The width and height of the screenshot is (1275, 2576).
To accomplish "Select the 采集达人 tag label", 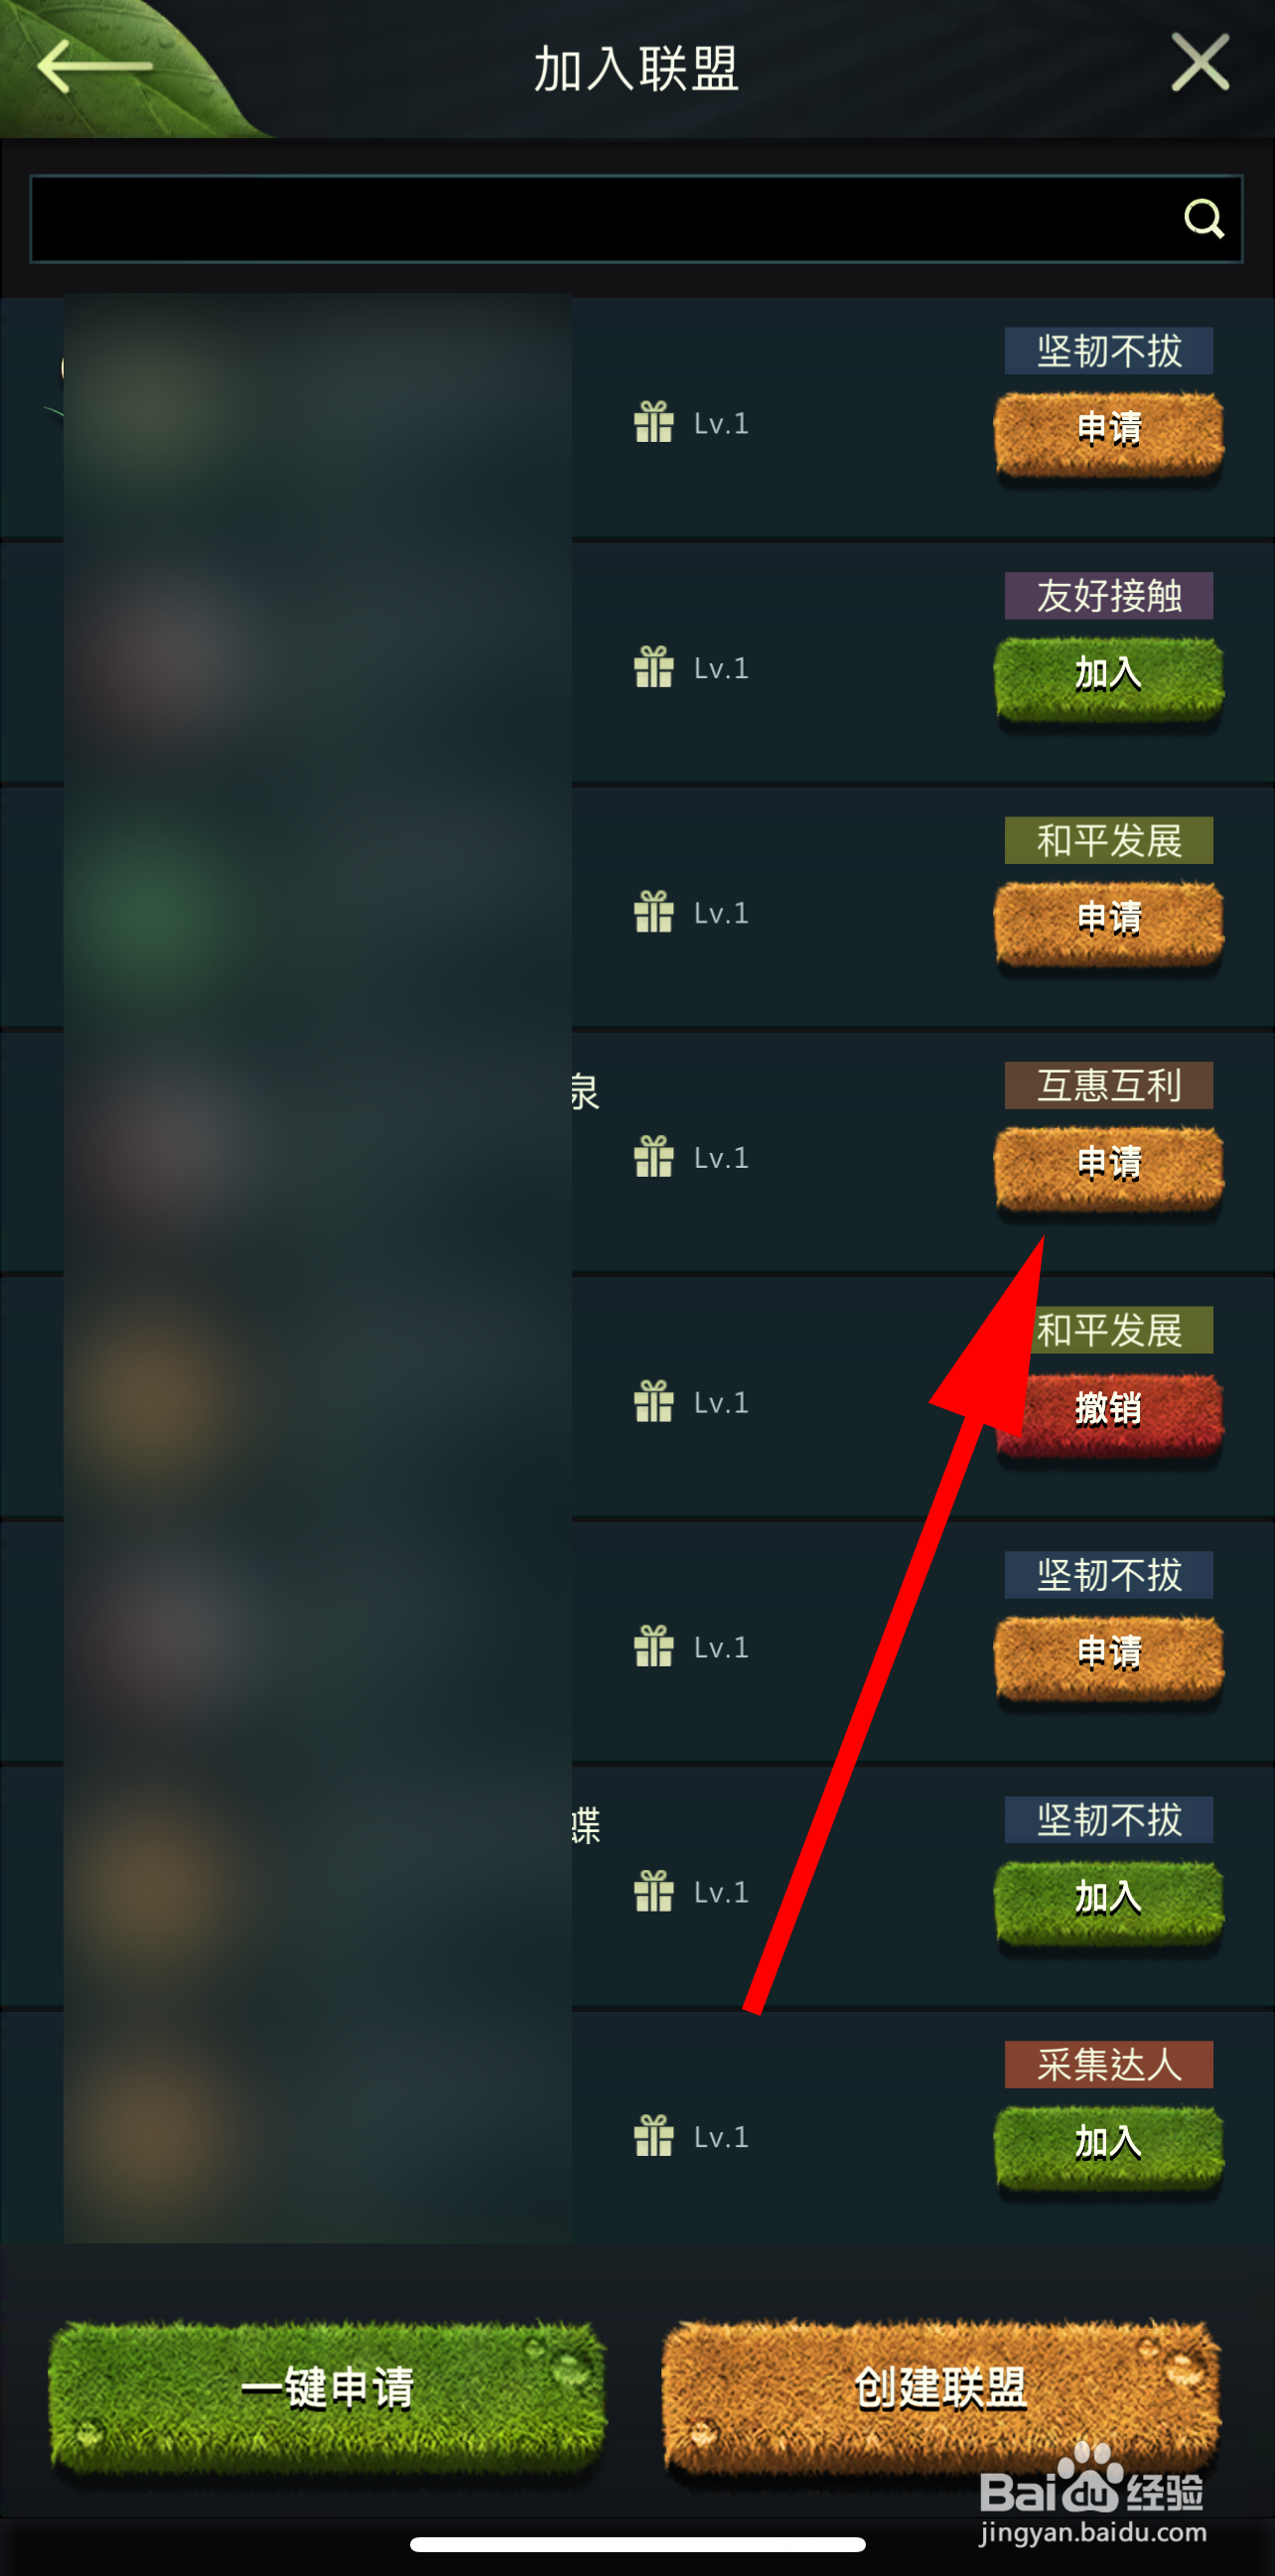I will (x=1109, y=2064).
